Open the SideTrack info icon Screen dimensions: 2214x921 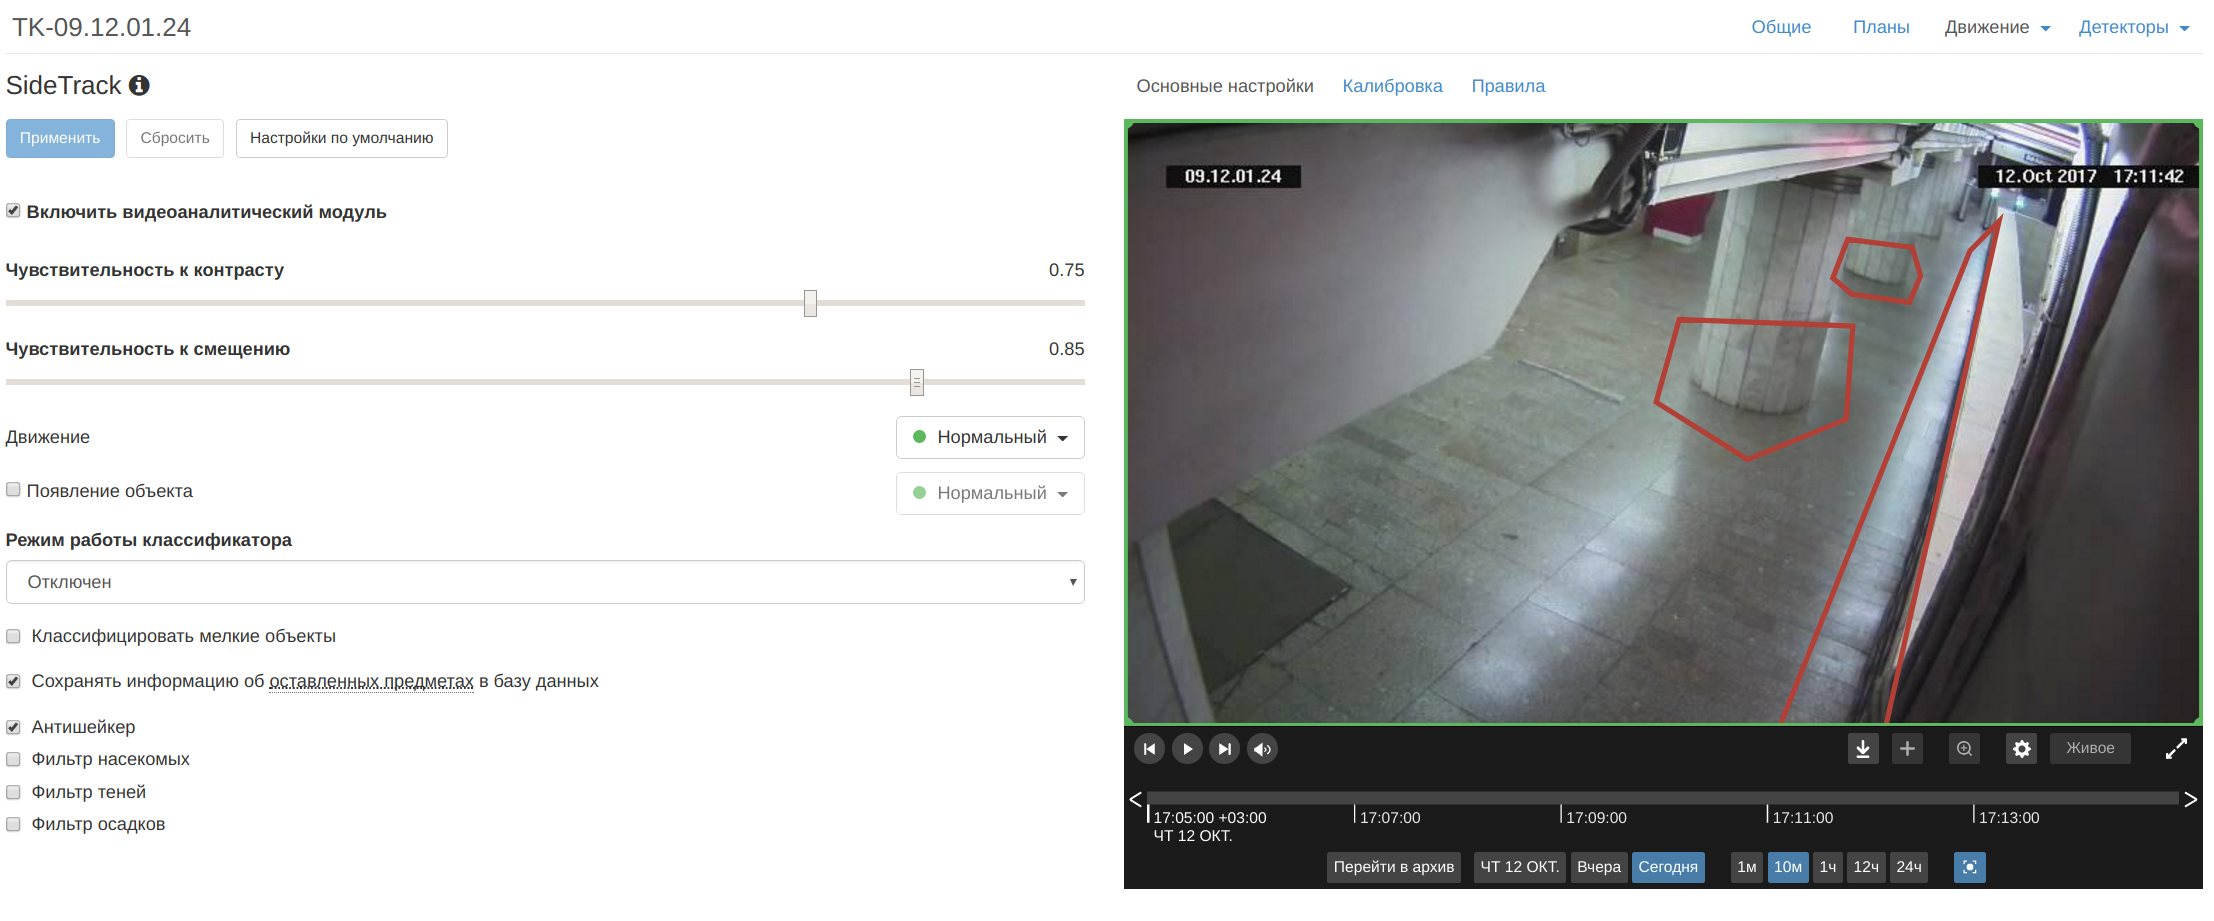(x=139, y=86)
